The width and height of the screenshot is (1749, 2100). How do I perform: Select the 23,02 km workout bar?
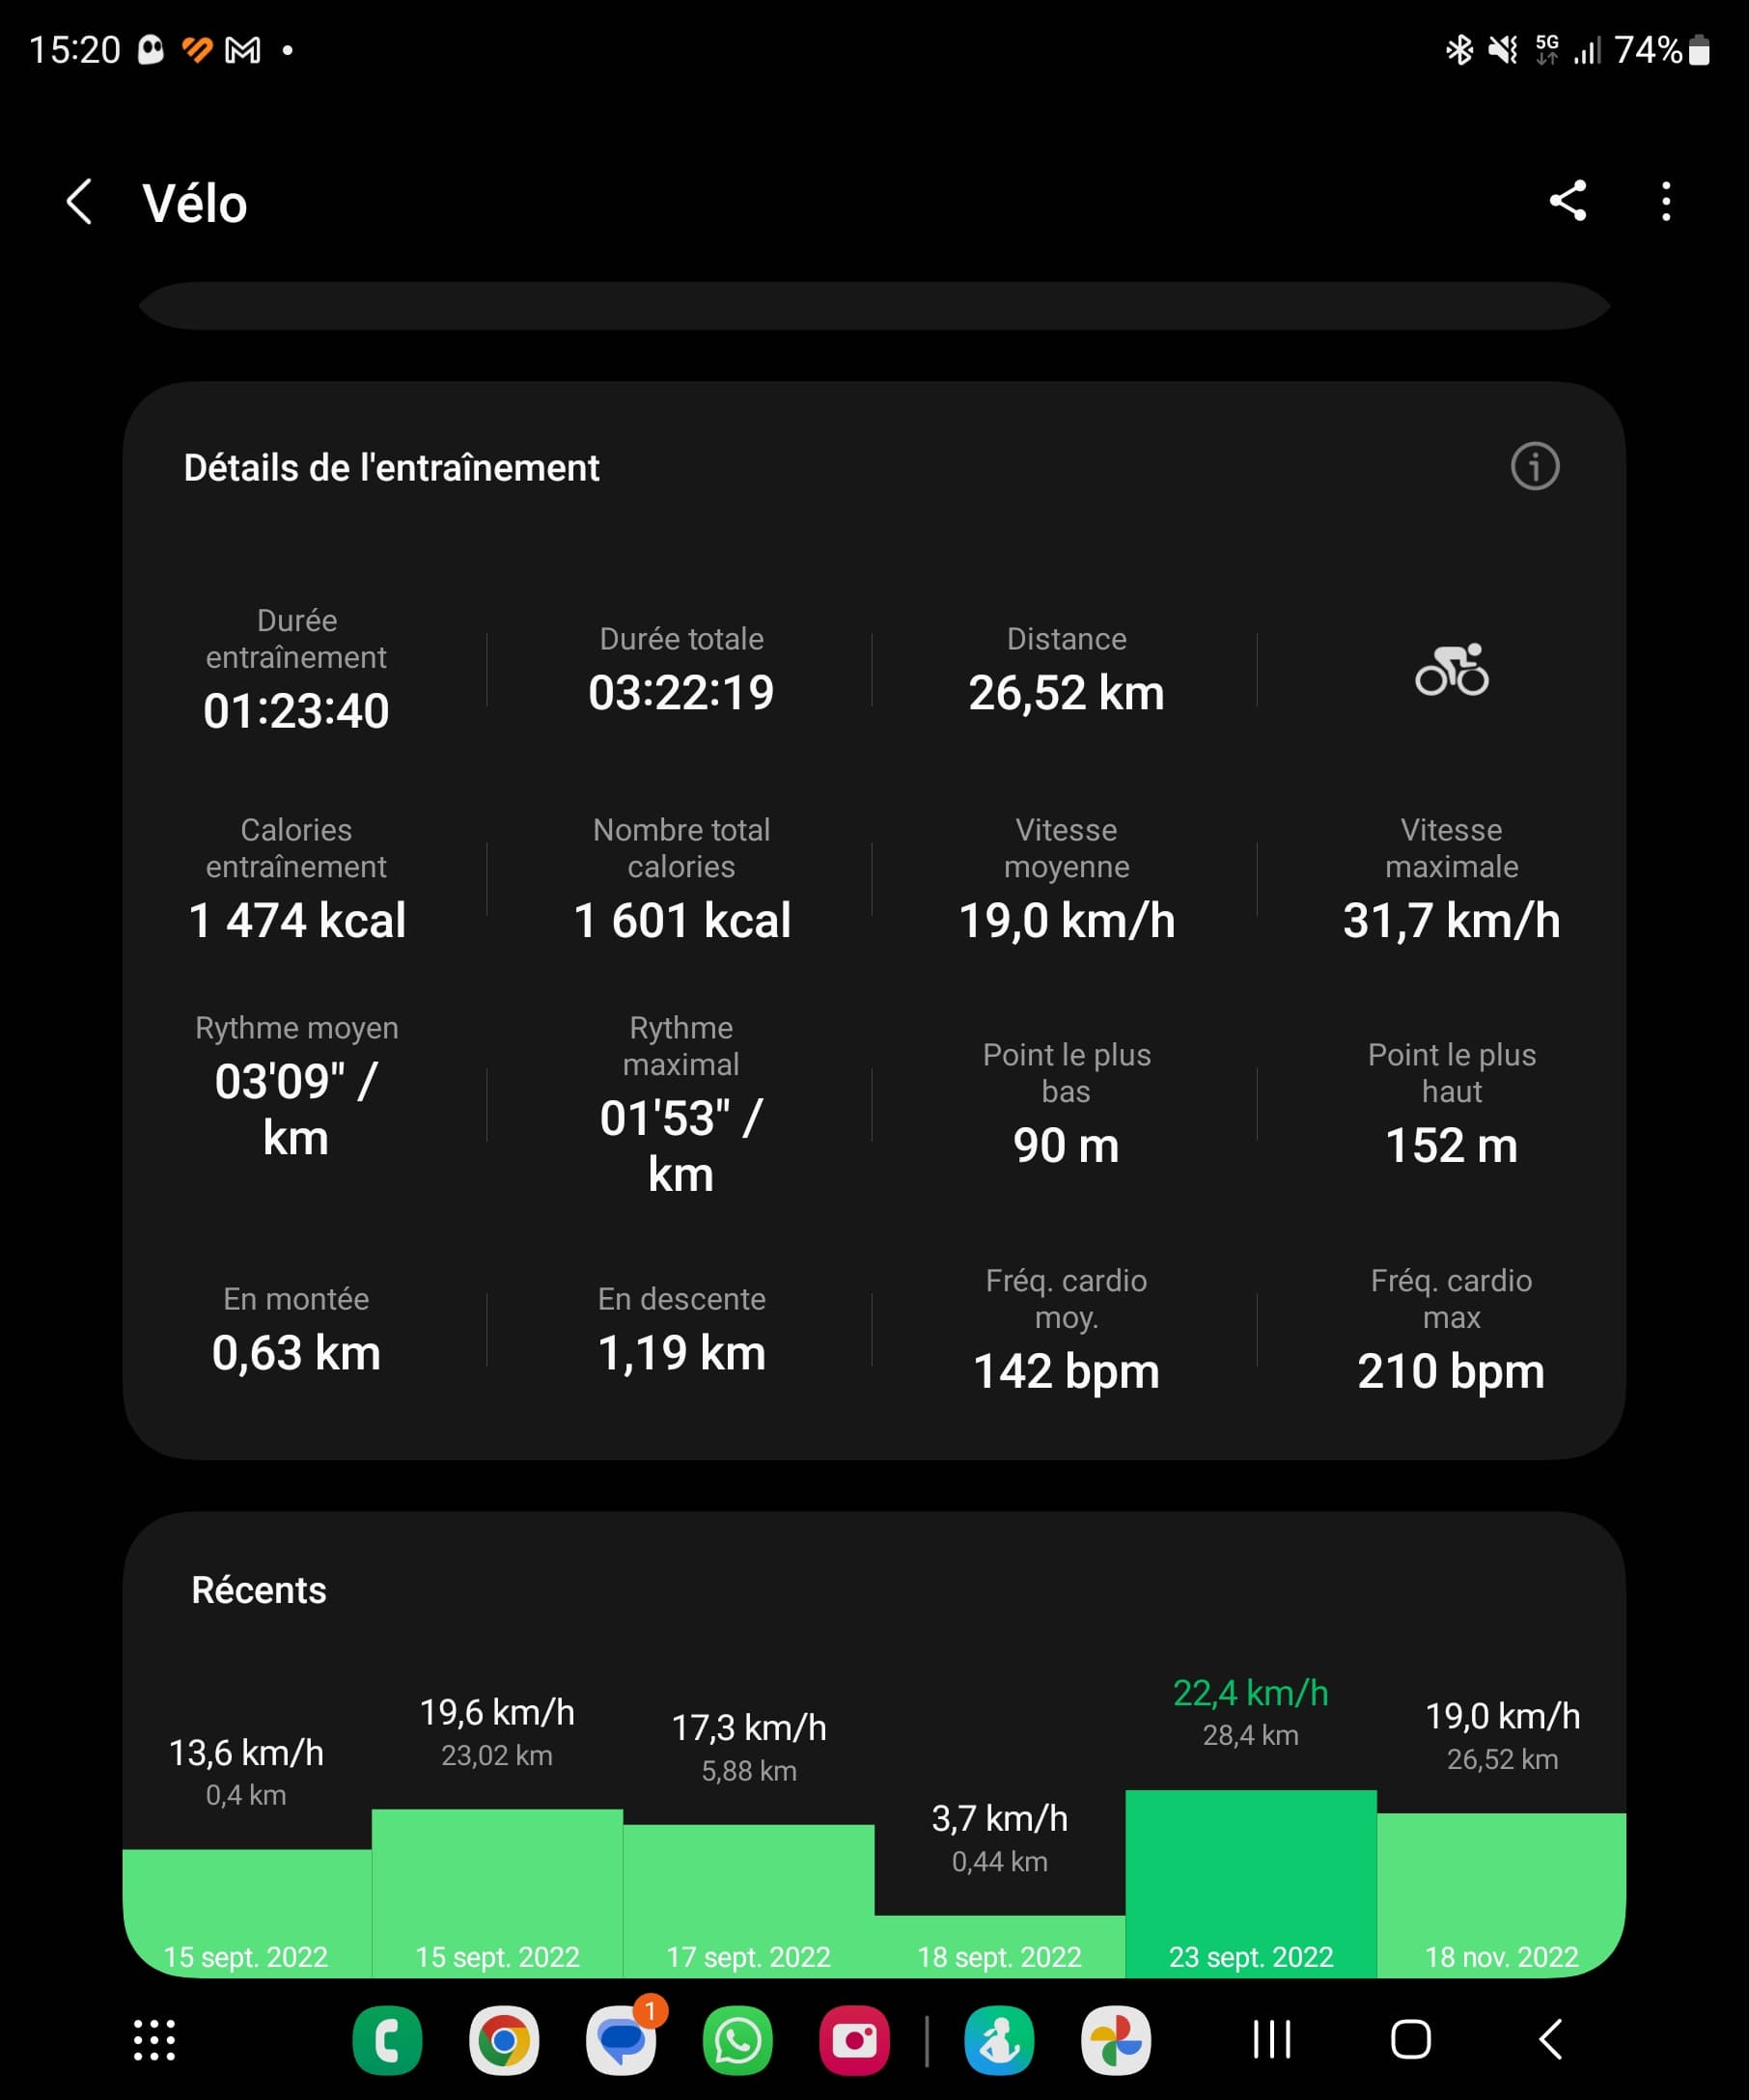click(497, 1890)
